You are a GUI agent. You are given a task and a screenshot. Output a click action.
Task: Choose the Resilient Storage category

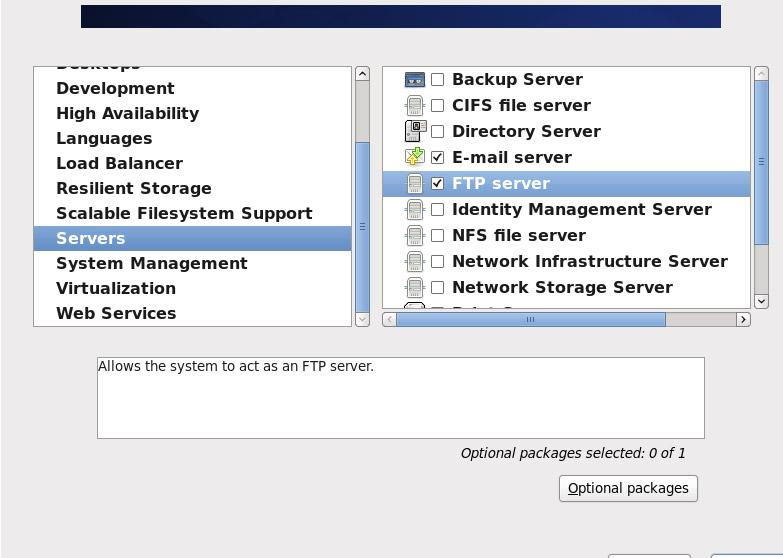pos(192,188)
